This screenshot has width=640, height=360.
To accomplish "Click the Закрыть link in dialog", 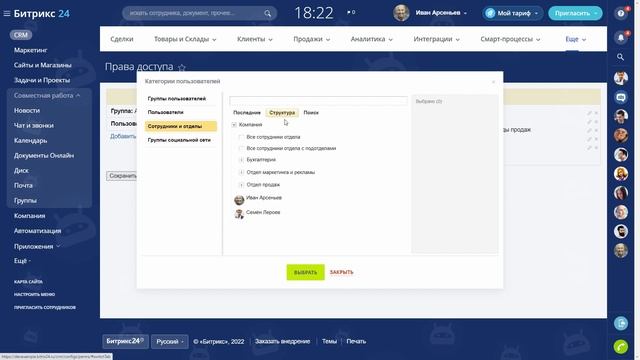I will pyautogui.click(x=341, y=272).
